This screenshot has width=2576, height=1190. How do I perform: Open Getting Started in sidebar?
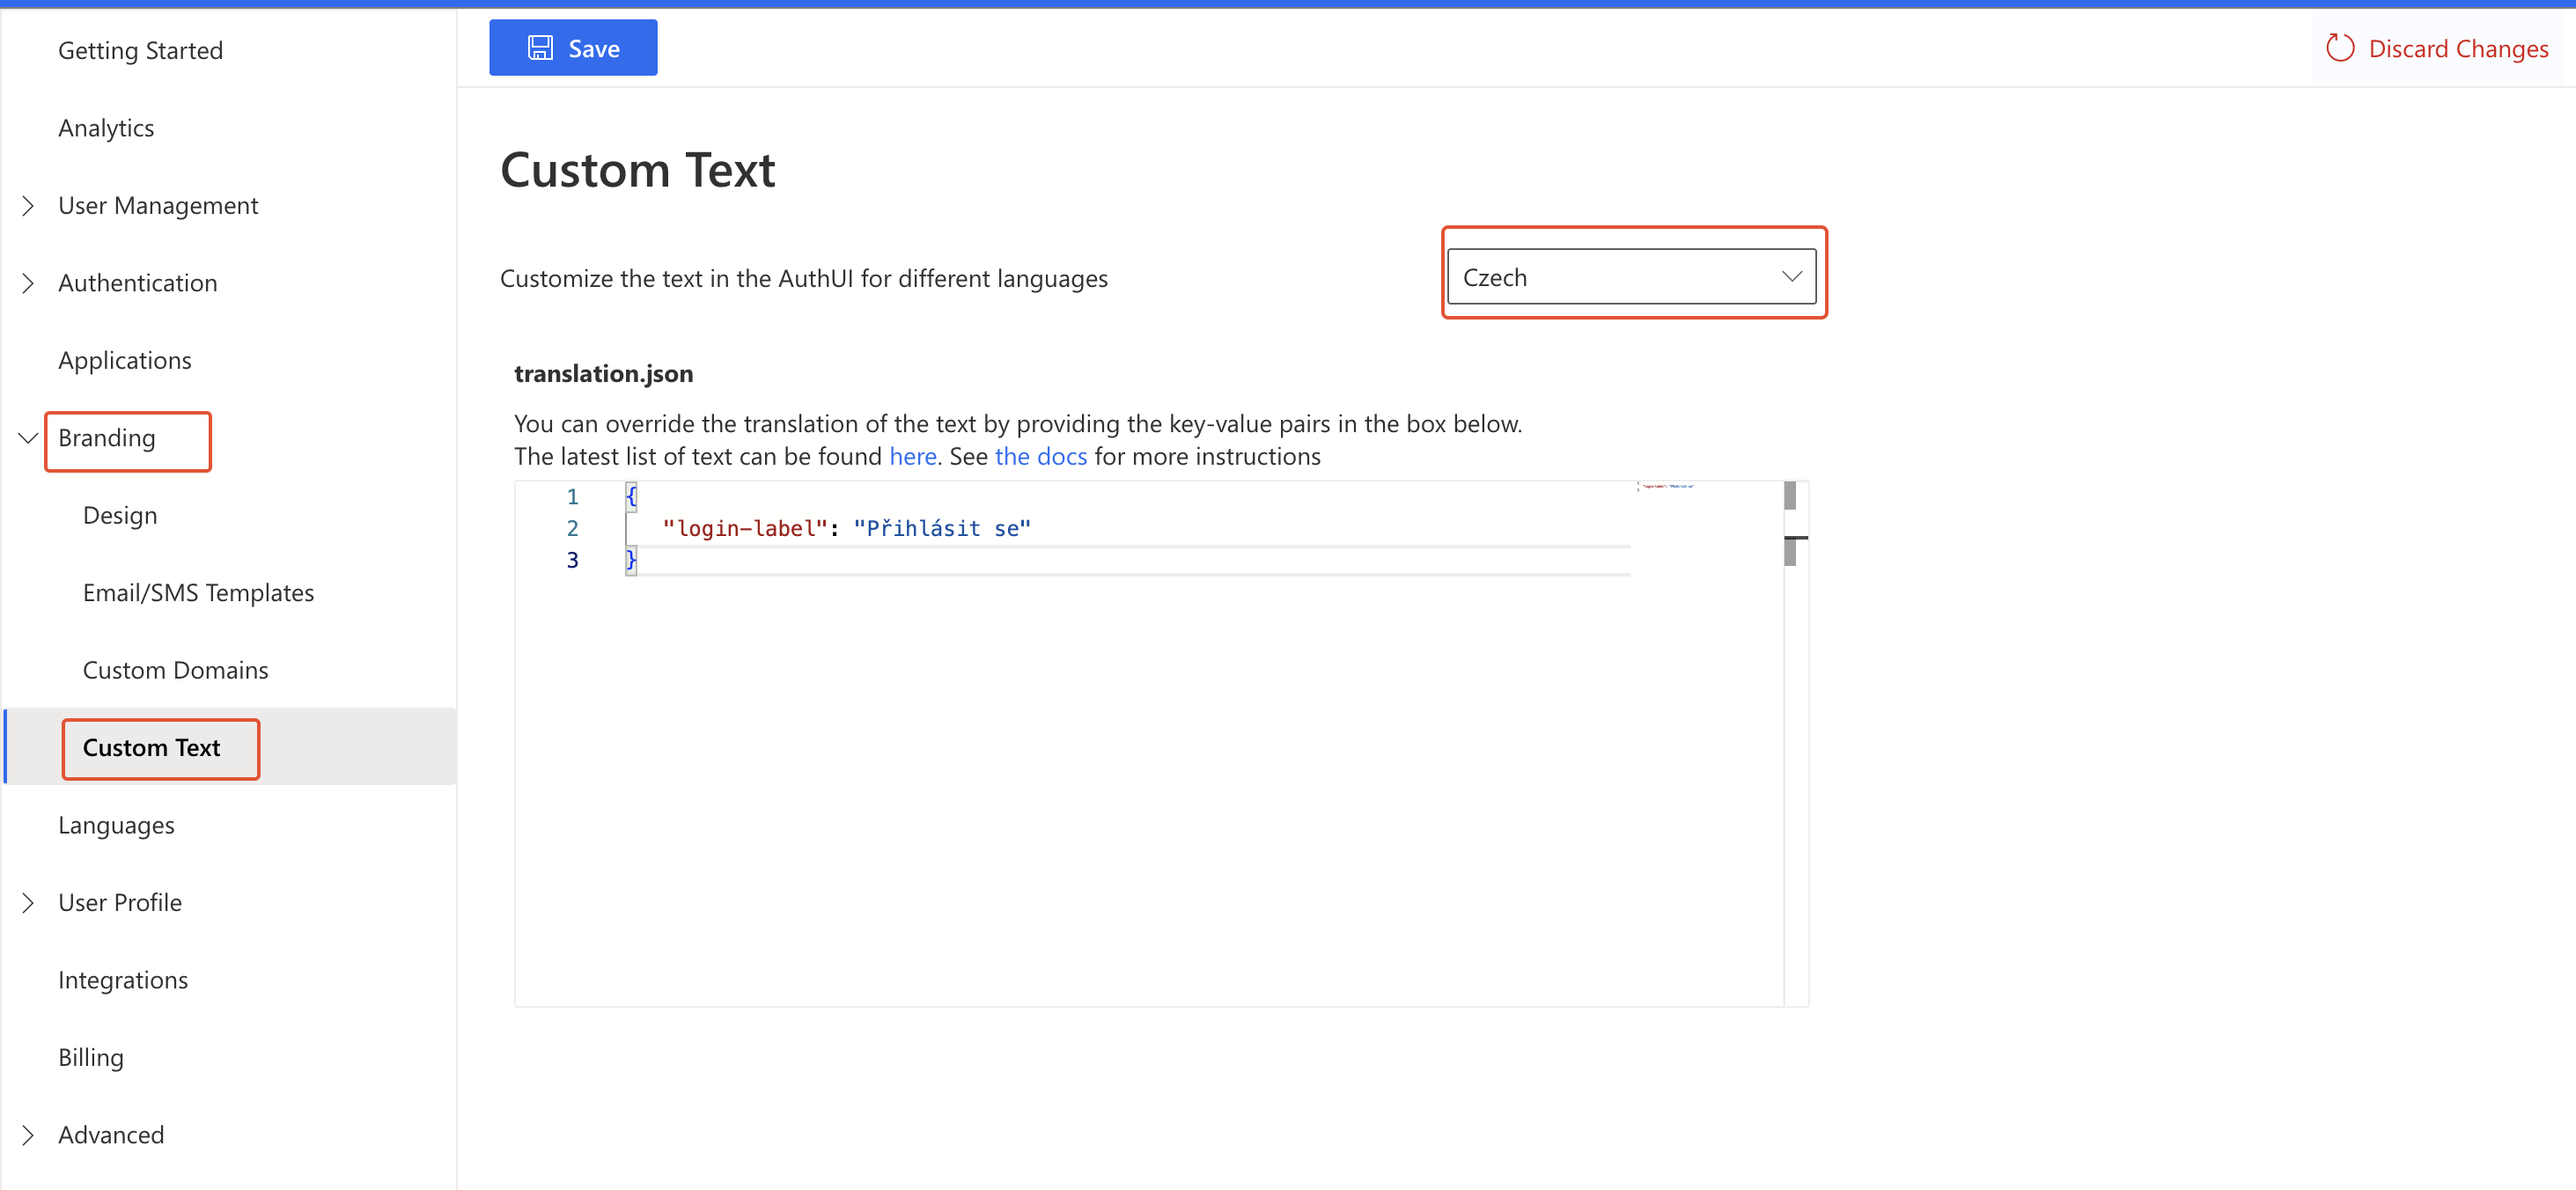coord(140,51)
